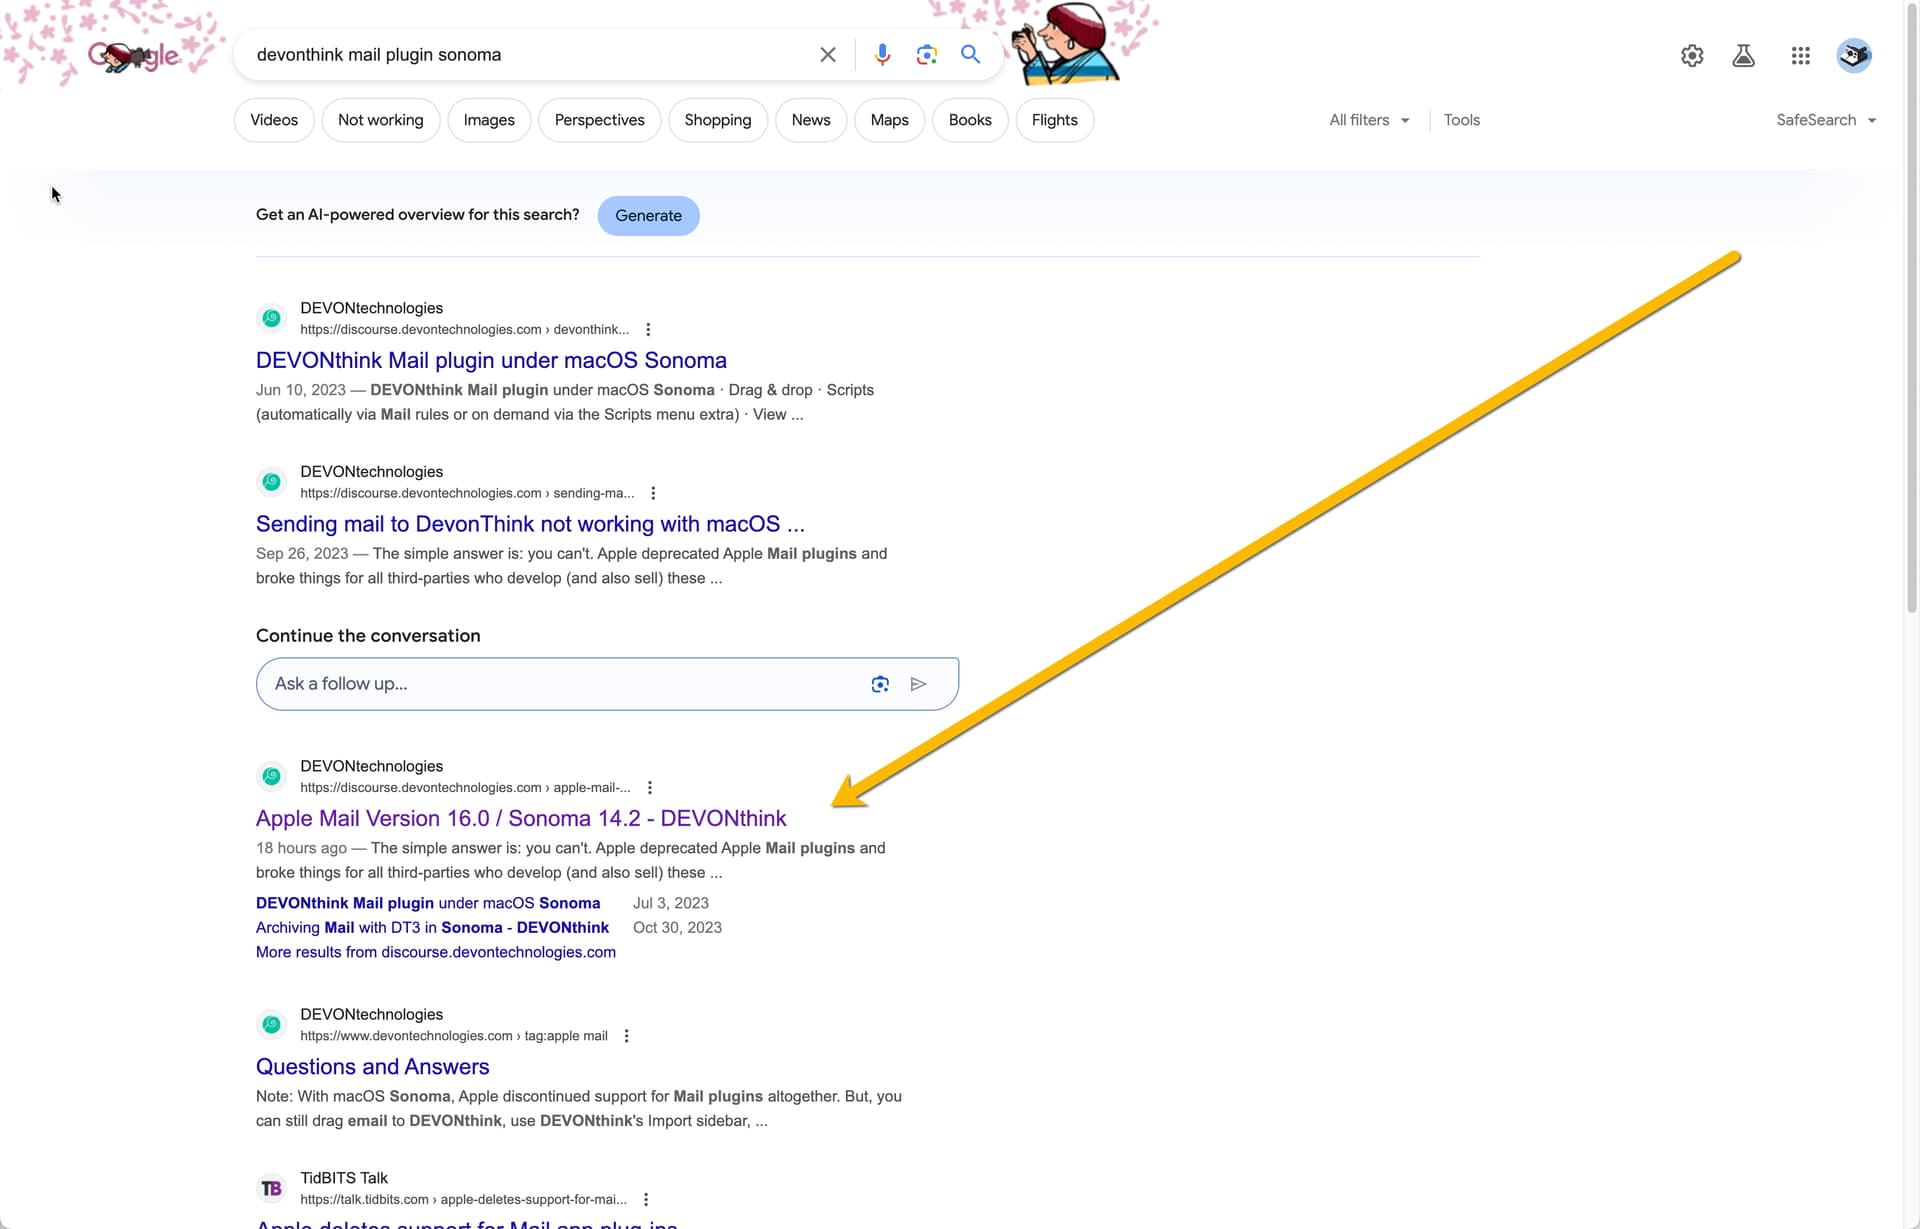This screenshot has width=1920, height=1229.
Task: Click favicon of first DEVONtechnologies result
Action: click(x=271, y=318)
